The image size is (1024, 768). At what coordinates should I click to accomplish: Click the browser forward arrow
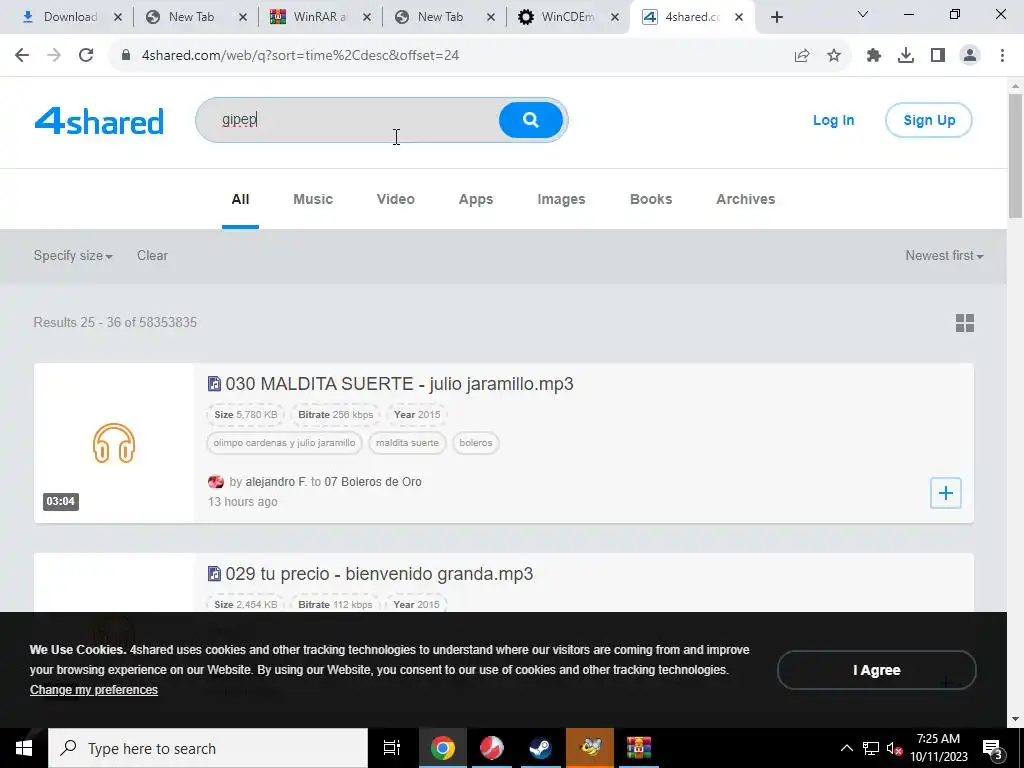click(x=54, y=56)
